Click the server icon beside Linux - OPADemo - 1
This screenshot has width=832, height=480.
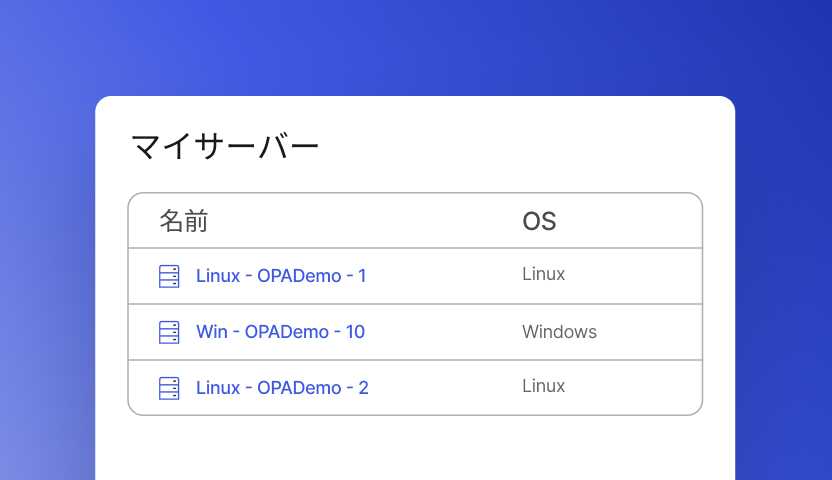pos(169,276)
